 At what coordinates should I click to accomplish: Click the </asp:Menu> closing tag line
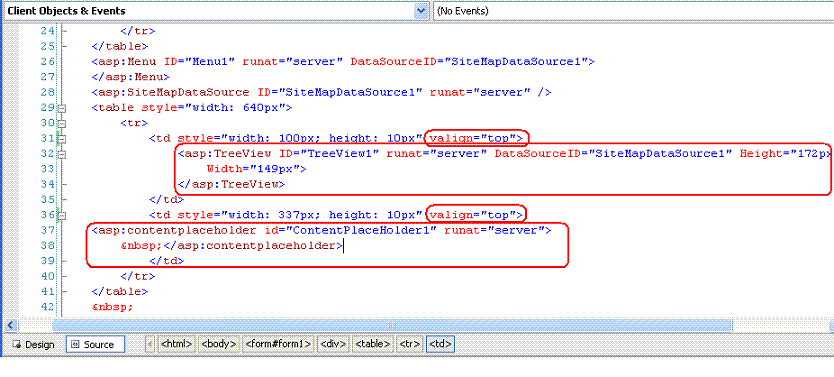click(x=130, y=77)
